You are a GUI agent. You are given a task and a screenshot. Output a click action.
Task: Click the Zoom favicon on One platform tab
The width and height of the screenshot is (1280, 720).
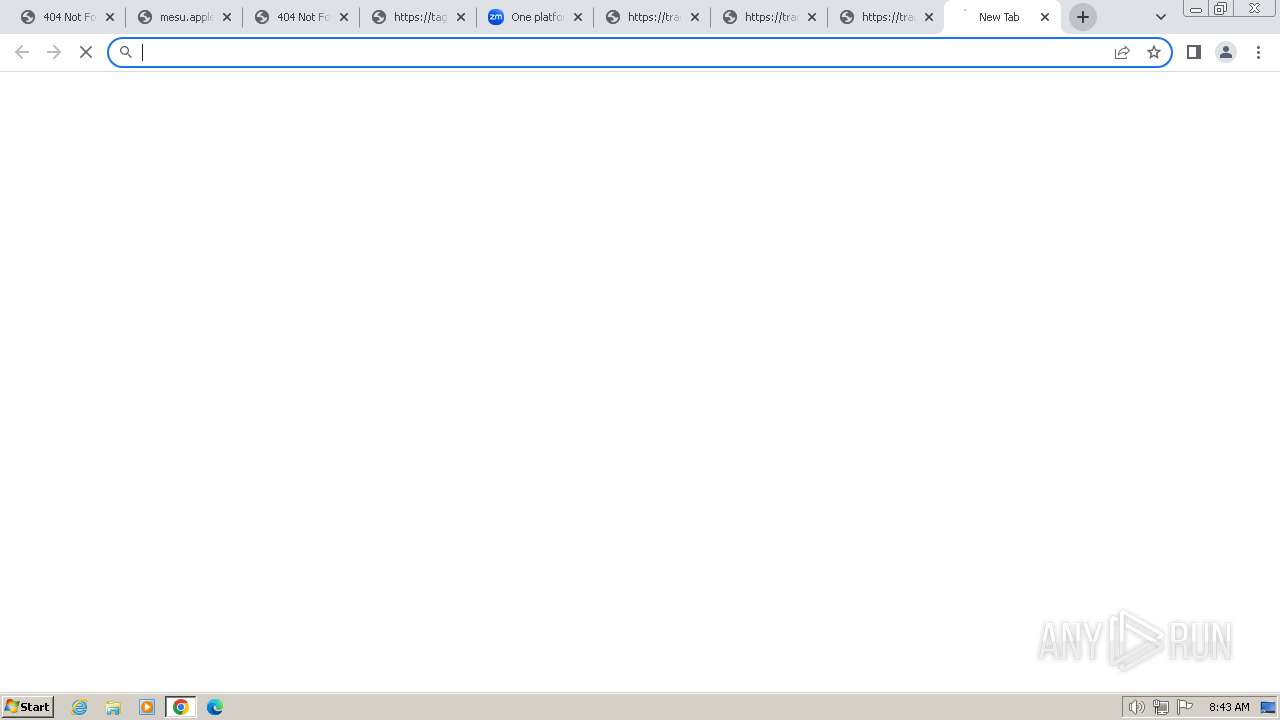496,17
